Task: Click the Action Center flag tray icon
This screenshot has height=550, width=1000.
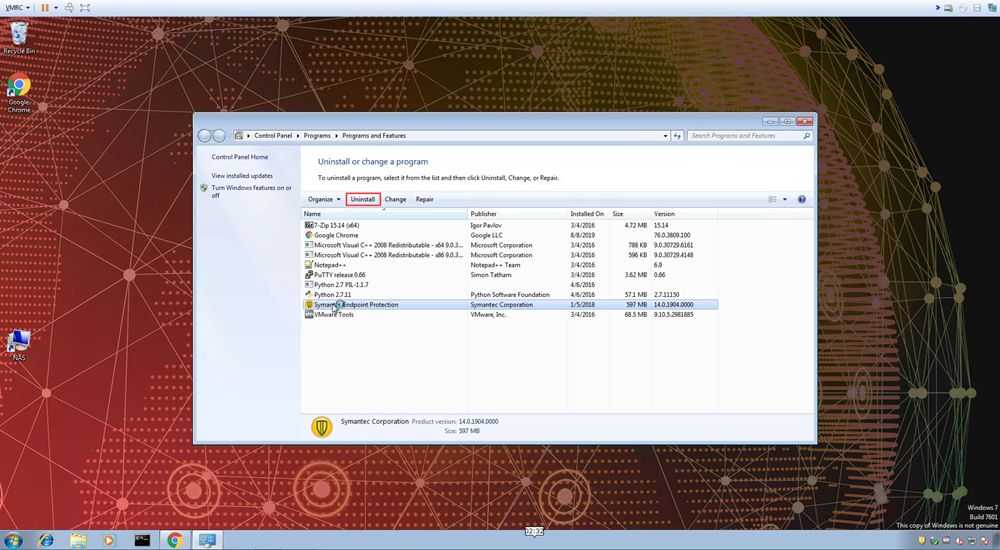Action: [984, 541]
